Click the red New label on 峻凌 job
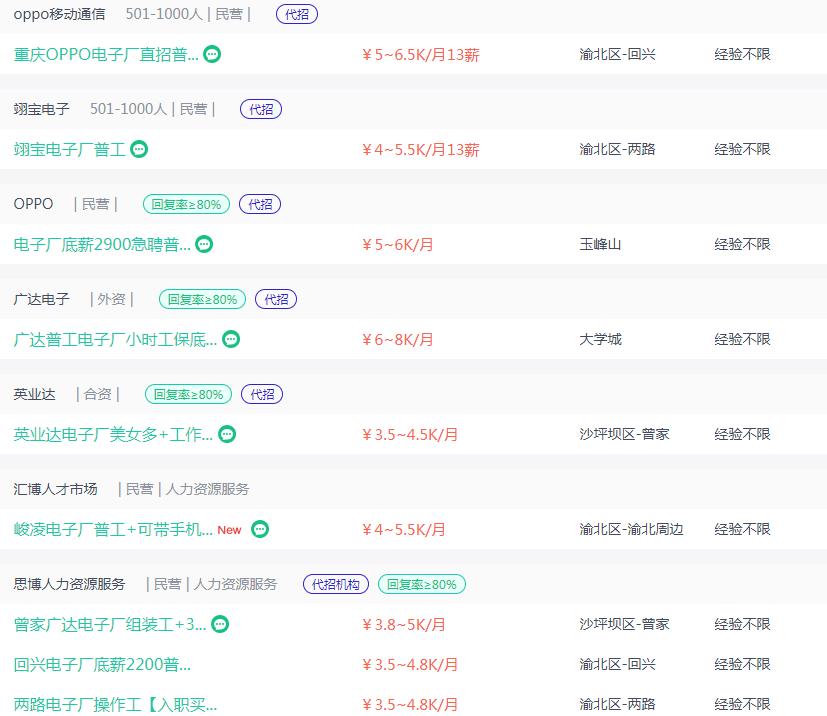This screenshot has height=716, width=827. pyautogui.click(x=230, y=530)
